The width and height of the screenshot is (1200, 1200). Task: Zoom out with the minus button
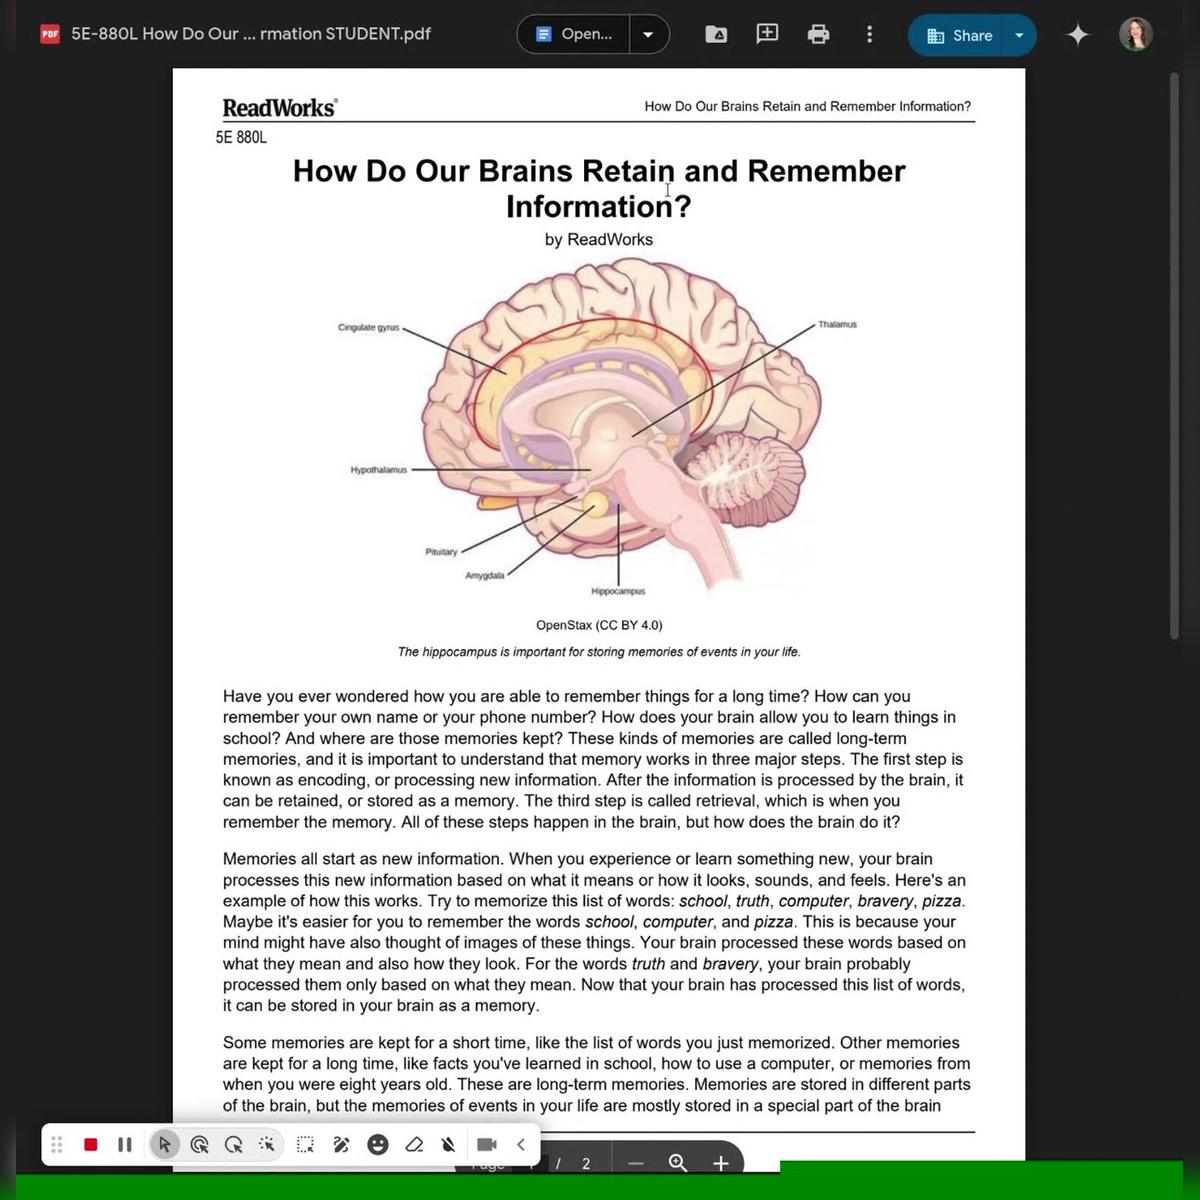click(636, 1163)
